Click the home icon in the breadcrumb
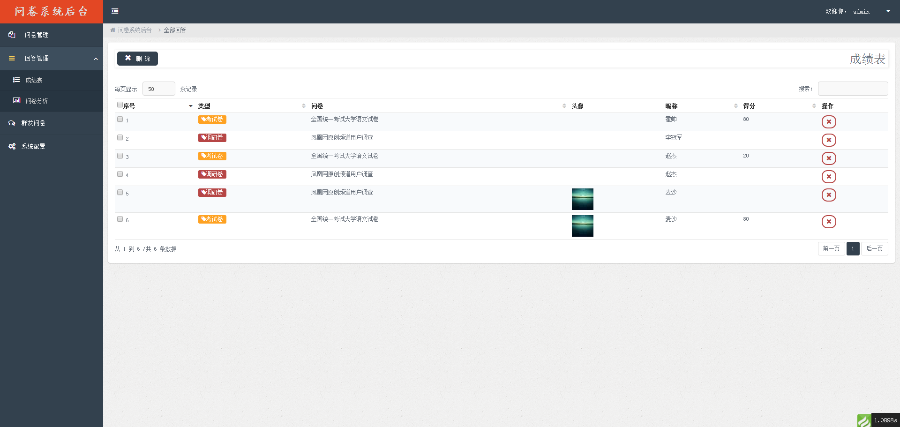Screen dimensions: 900x427 (112, 30)
